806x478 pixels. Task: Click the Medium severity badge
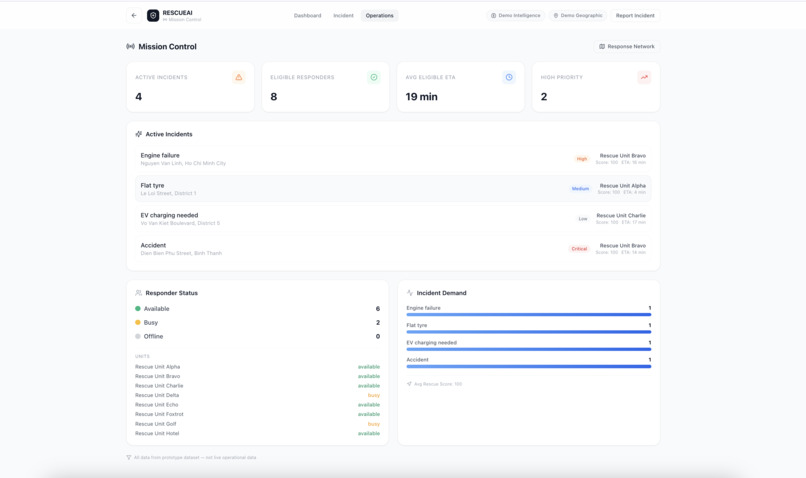click(x=580, y=189)
